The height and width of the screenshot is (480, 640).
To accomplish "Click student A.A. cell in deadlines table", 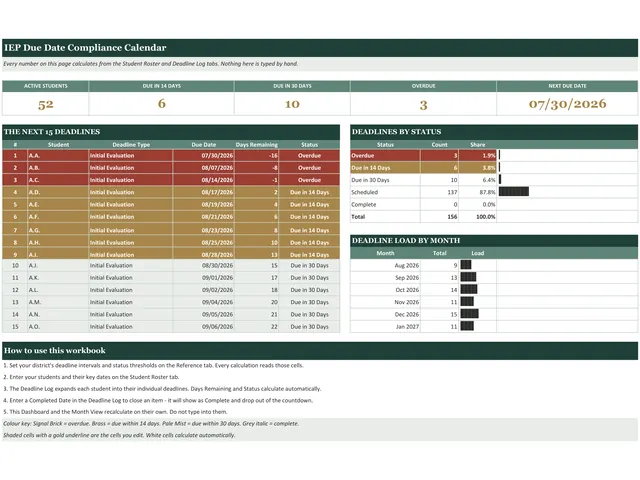I will pyautogui.click(x=58, y=156).
